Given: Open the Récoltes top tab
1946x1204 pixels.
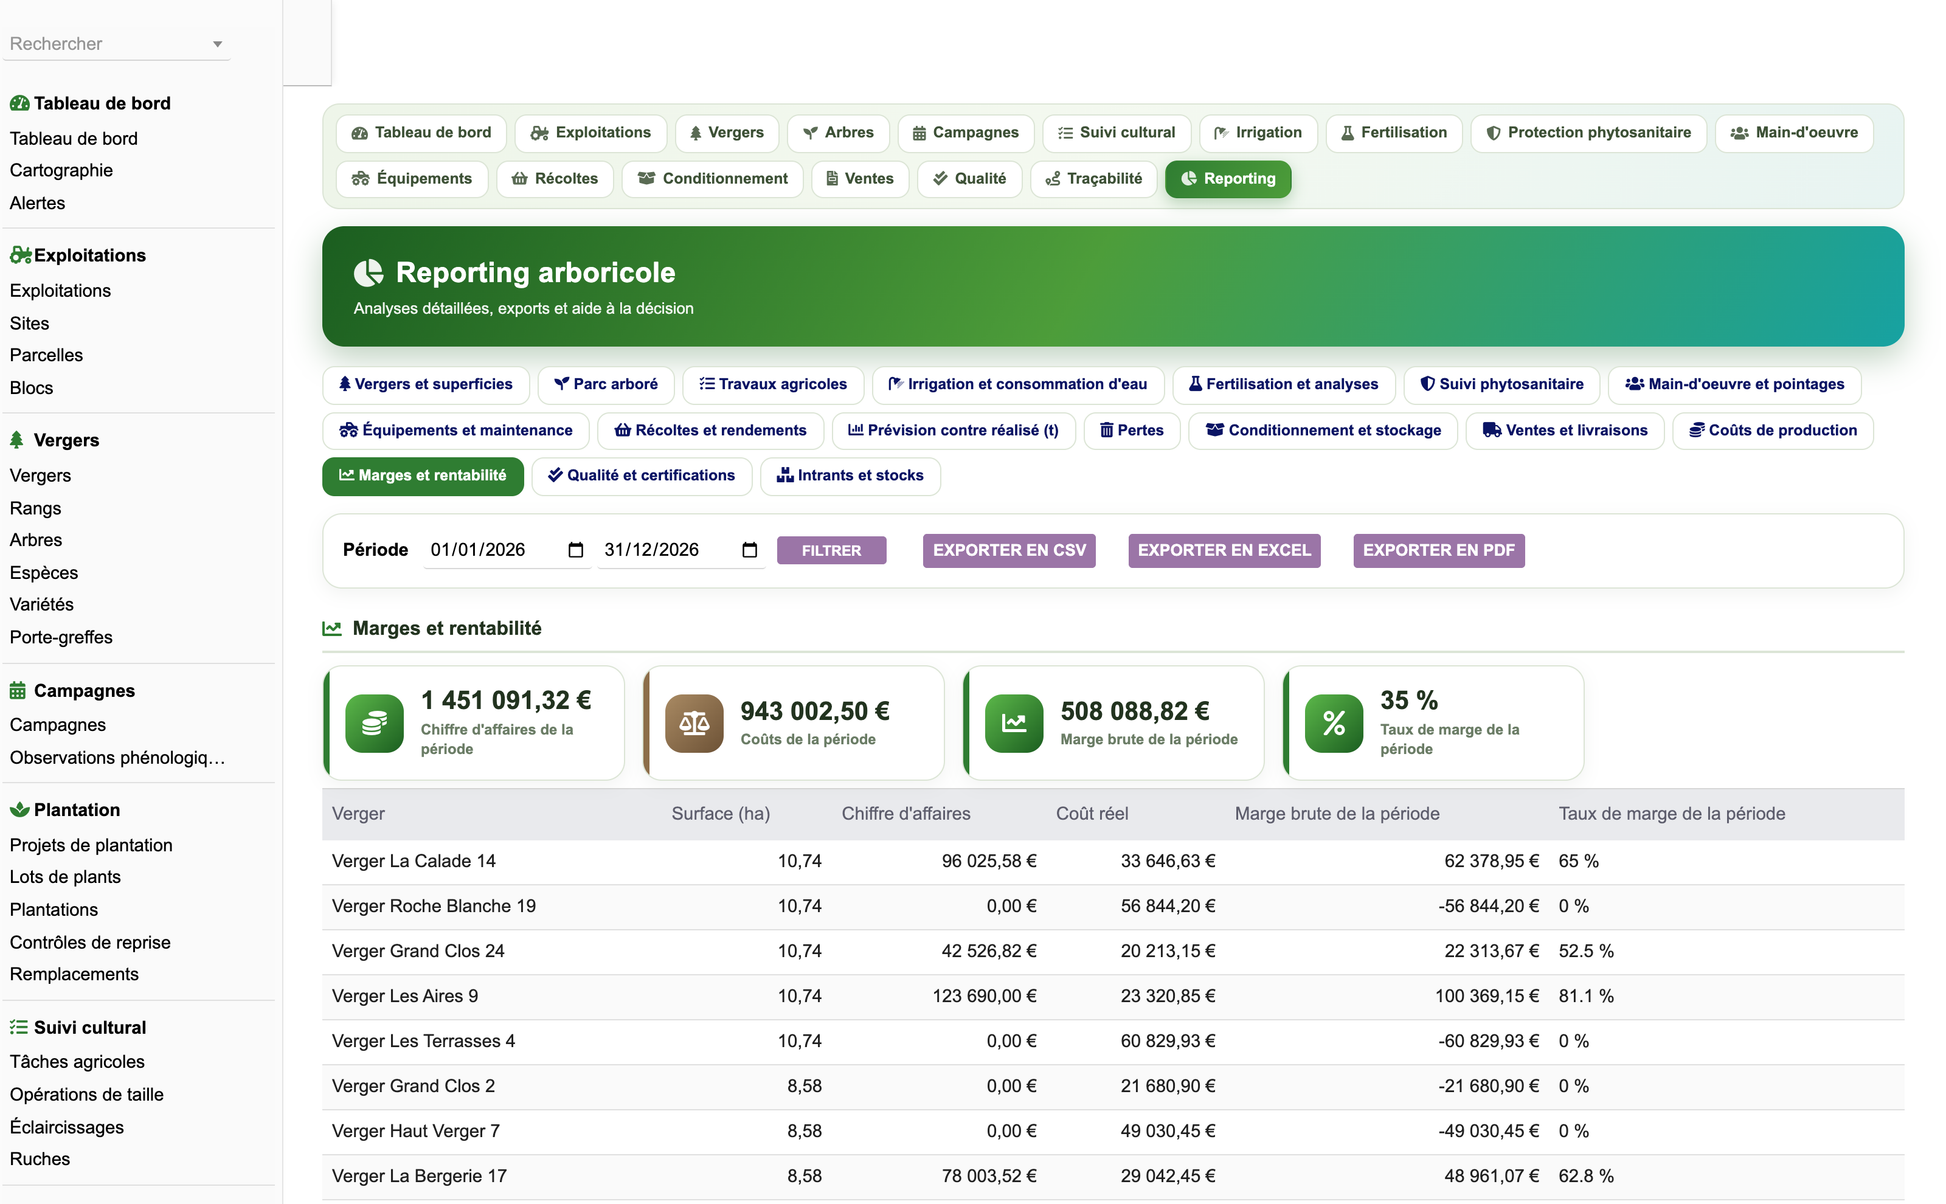Looking at the screenshot, I should (555, 179).
